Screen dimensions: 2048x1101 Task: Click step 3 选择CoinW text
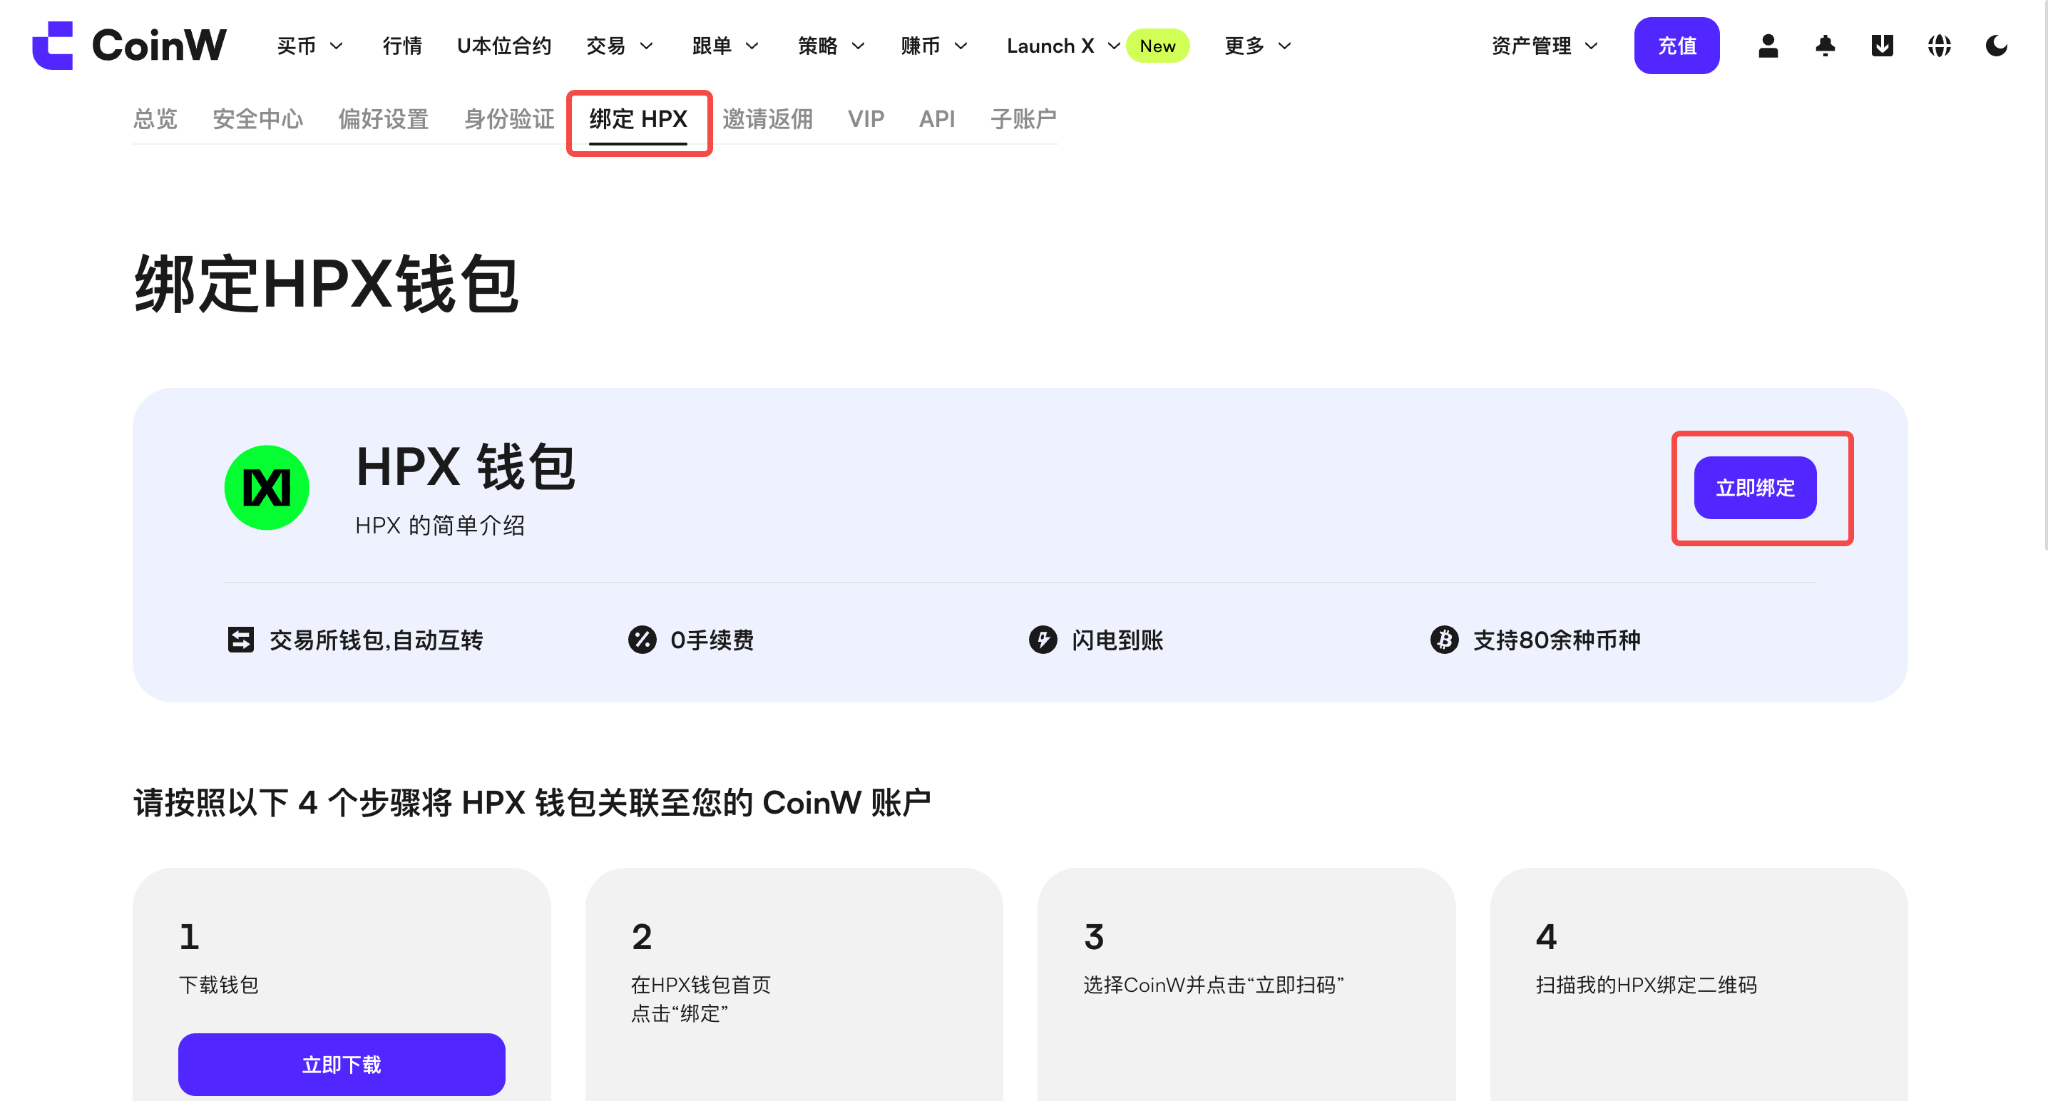[1214, 985]
